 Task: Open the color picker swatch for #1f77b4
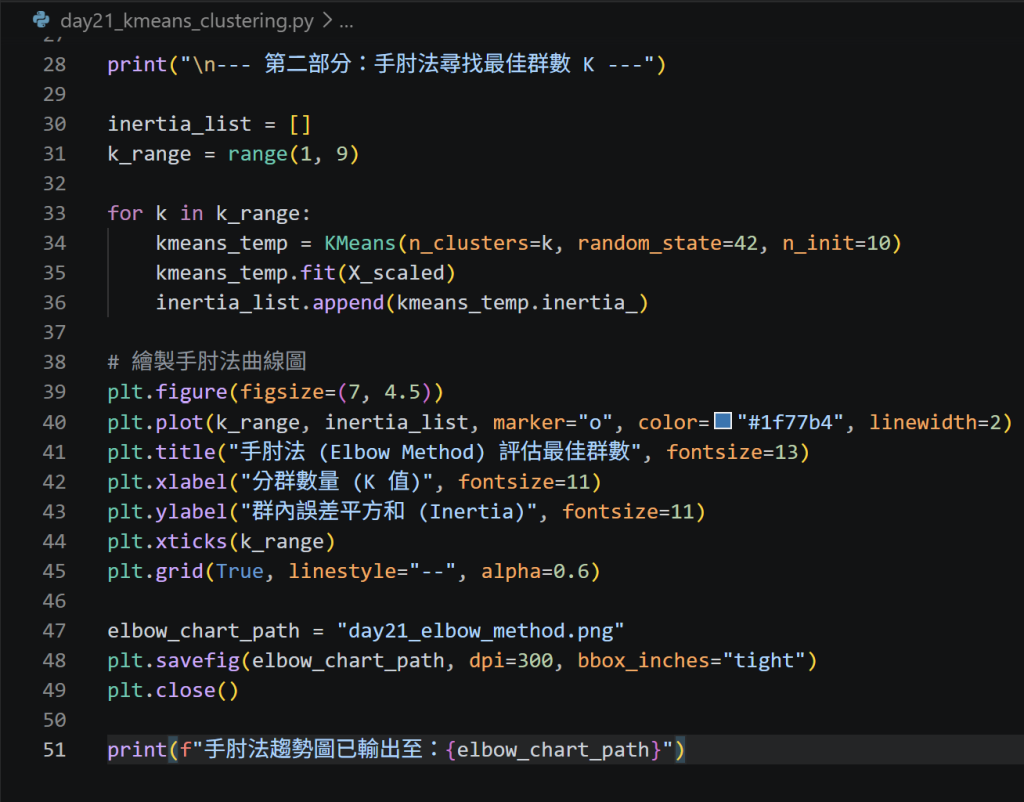click(x=722, y=421)
